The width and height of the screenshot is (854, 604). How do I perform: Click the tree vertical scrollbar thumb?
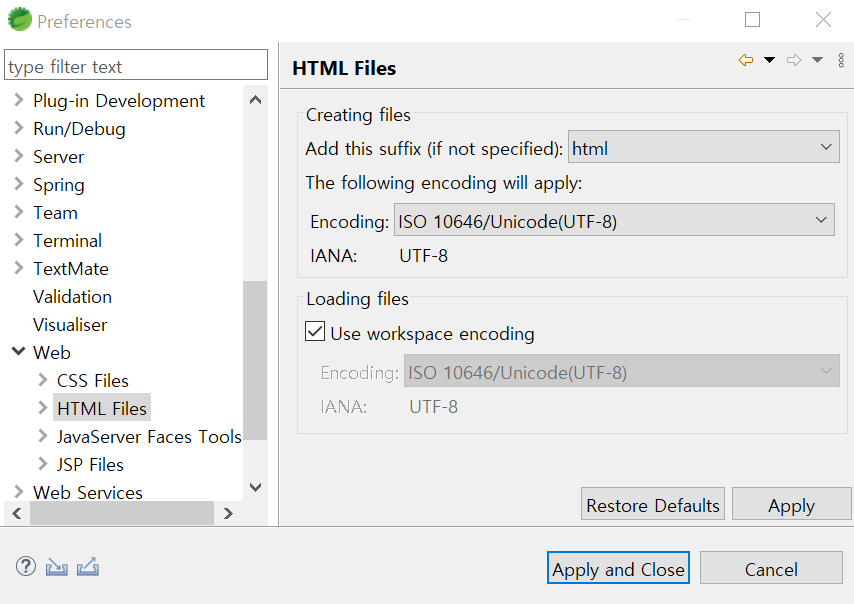click(x=255, y=360)
